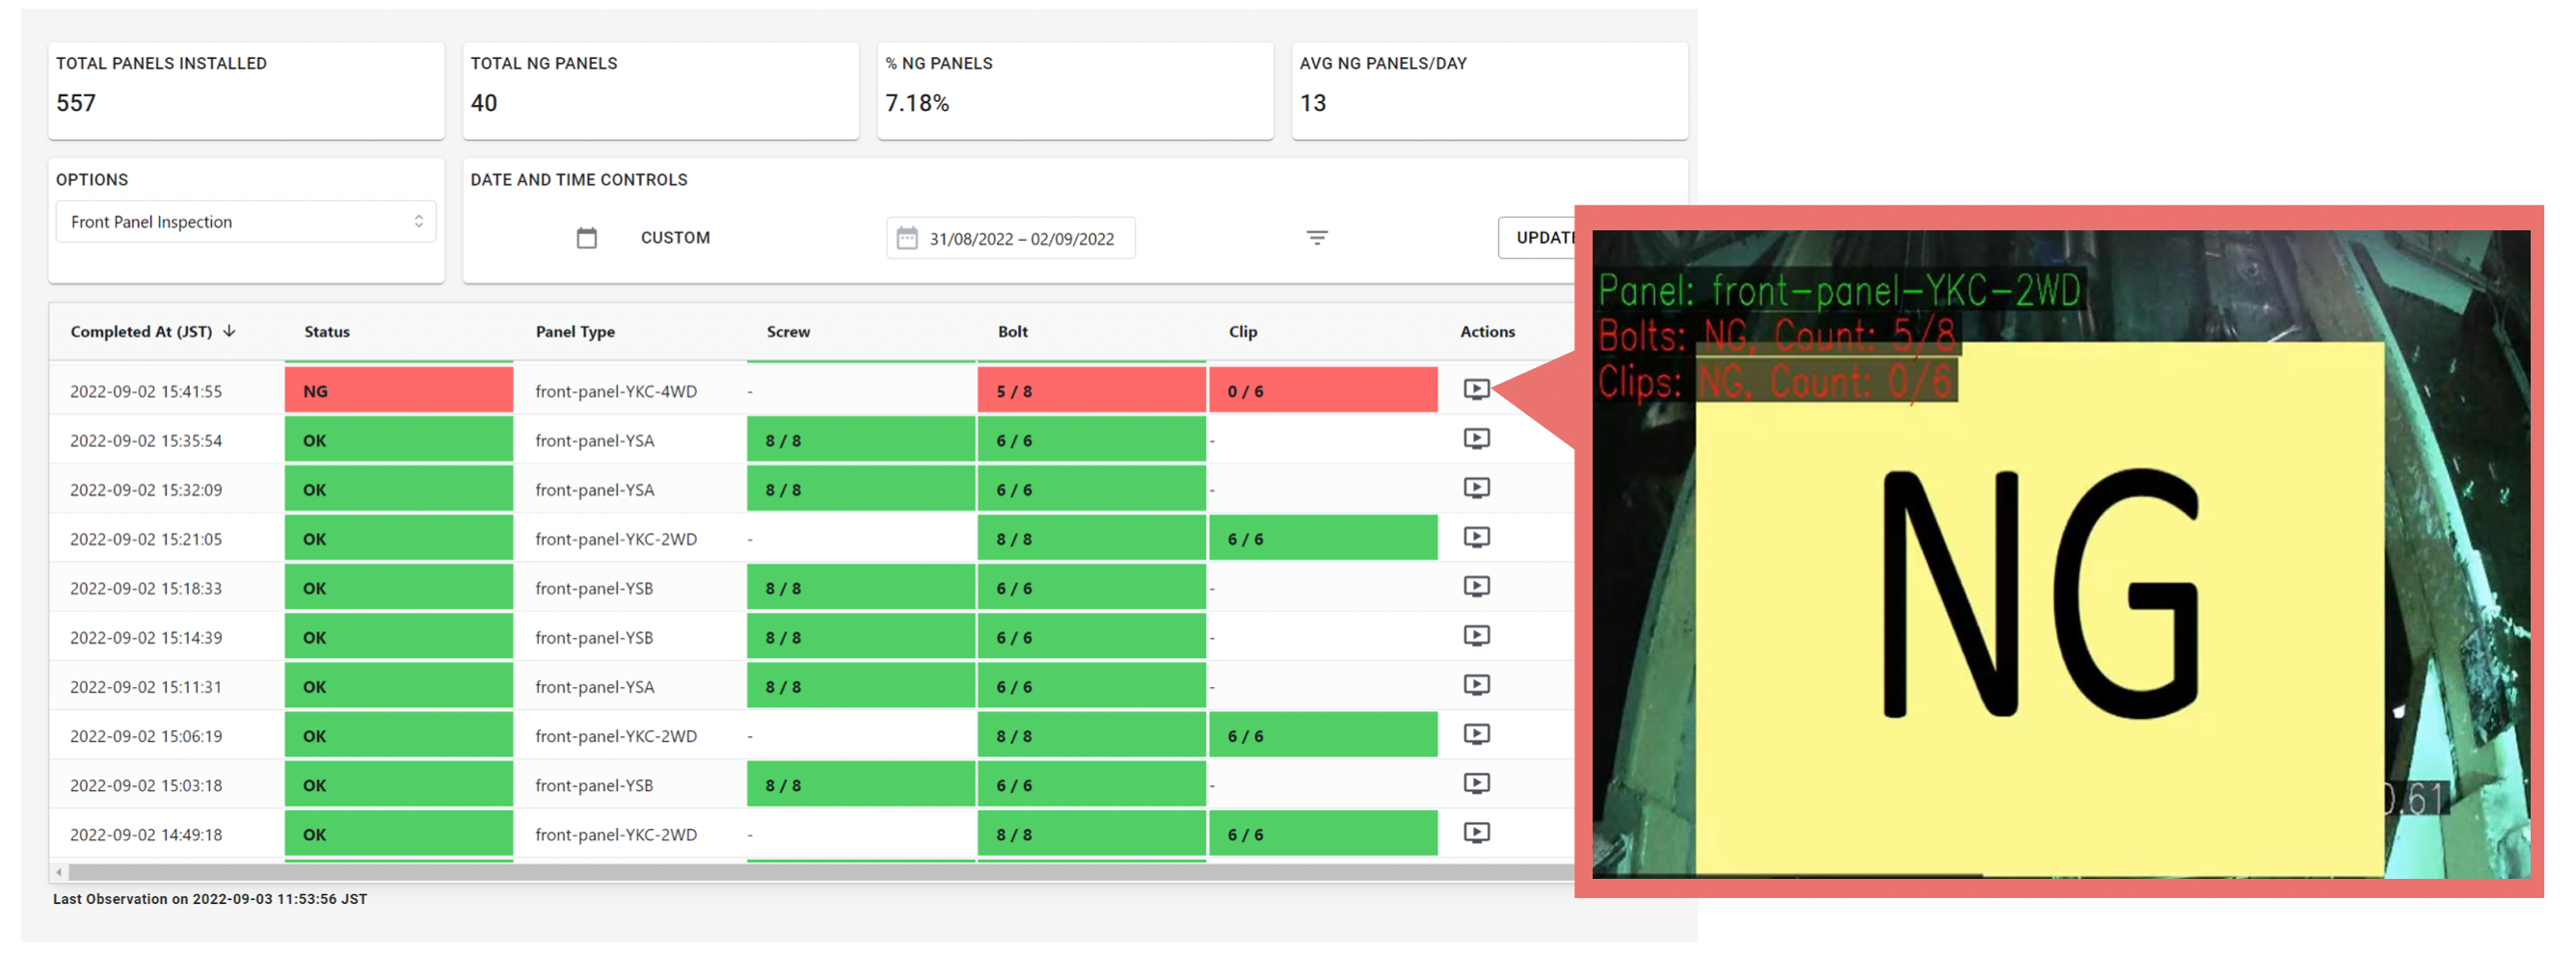Play video for the 15:14:39 row
This screenshot has height=954, width=2576.
pos(1476,635)
